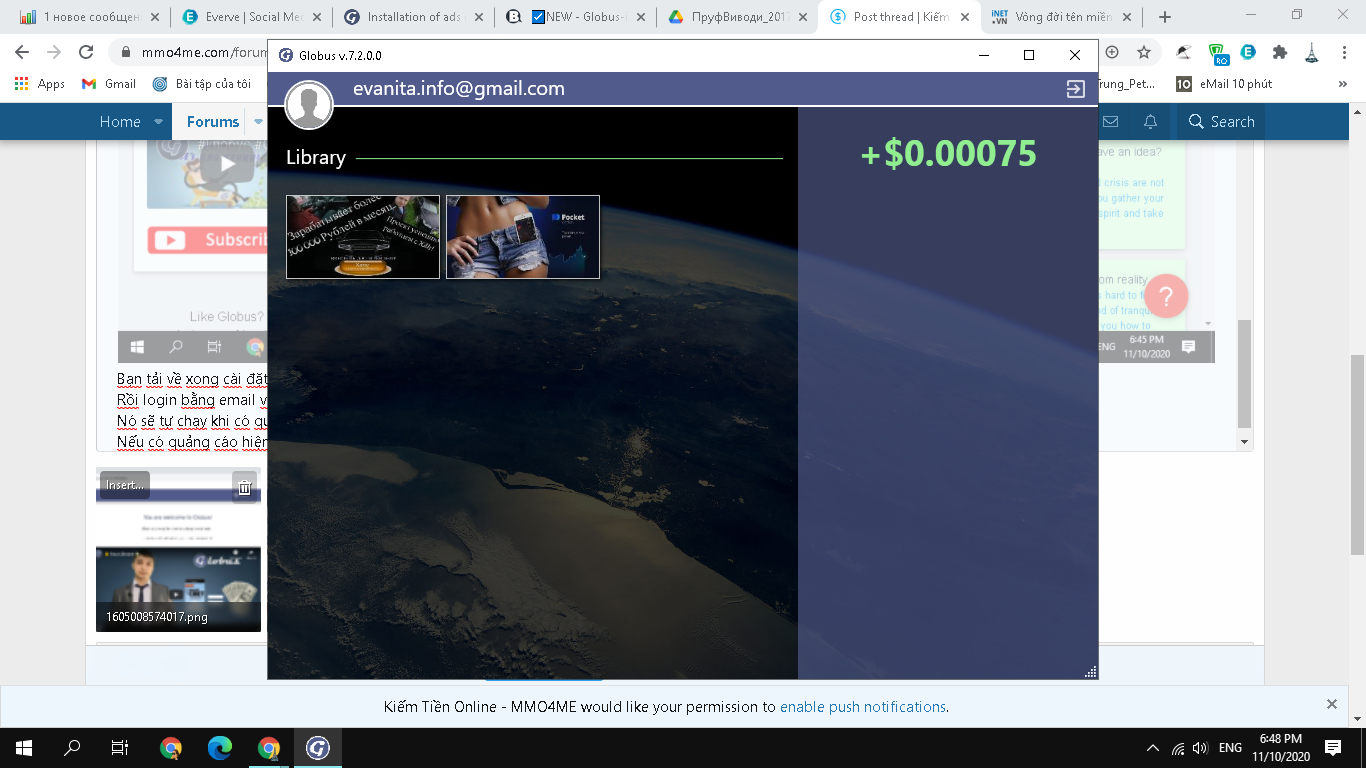Open the Russian 100,000 rubles ad thumbnail
Image resolution: width=1366 pixels, height=768 pixels.
pos(363,237)
